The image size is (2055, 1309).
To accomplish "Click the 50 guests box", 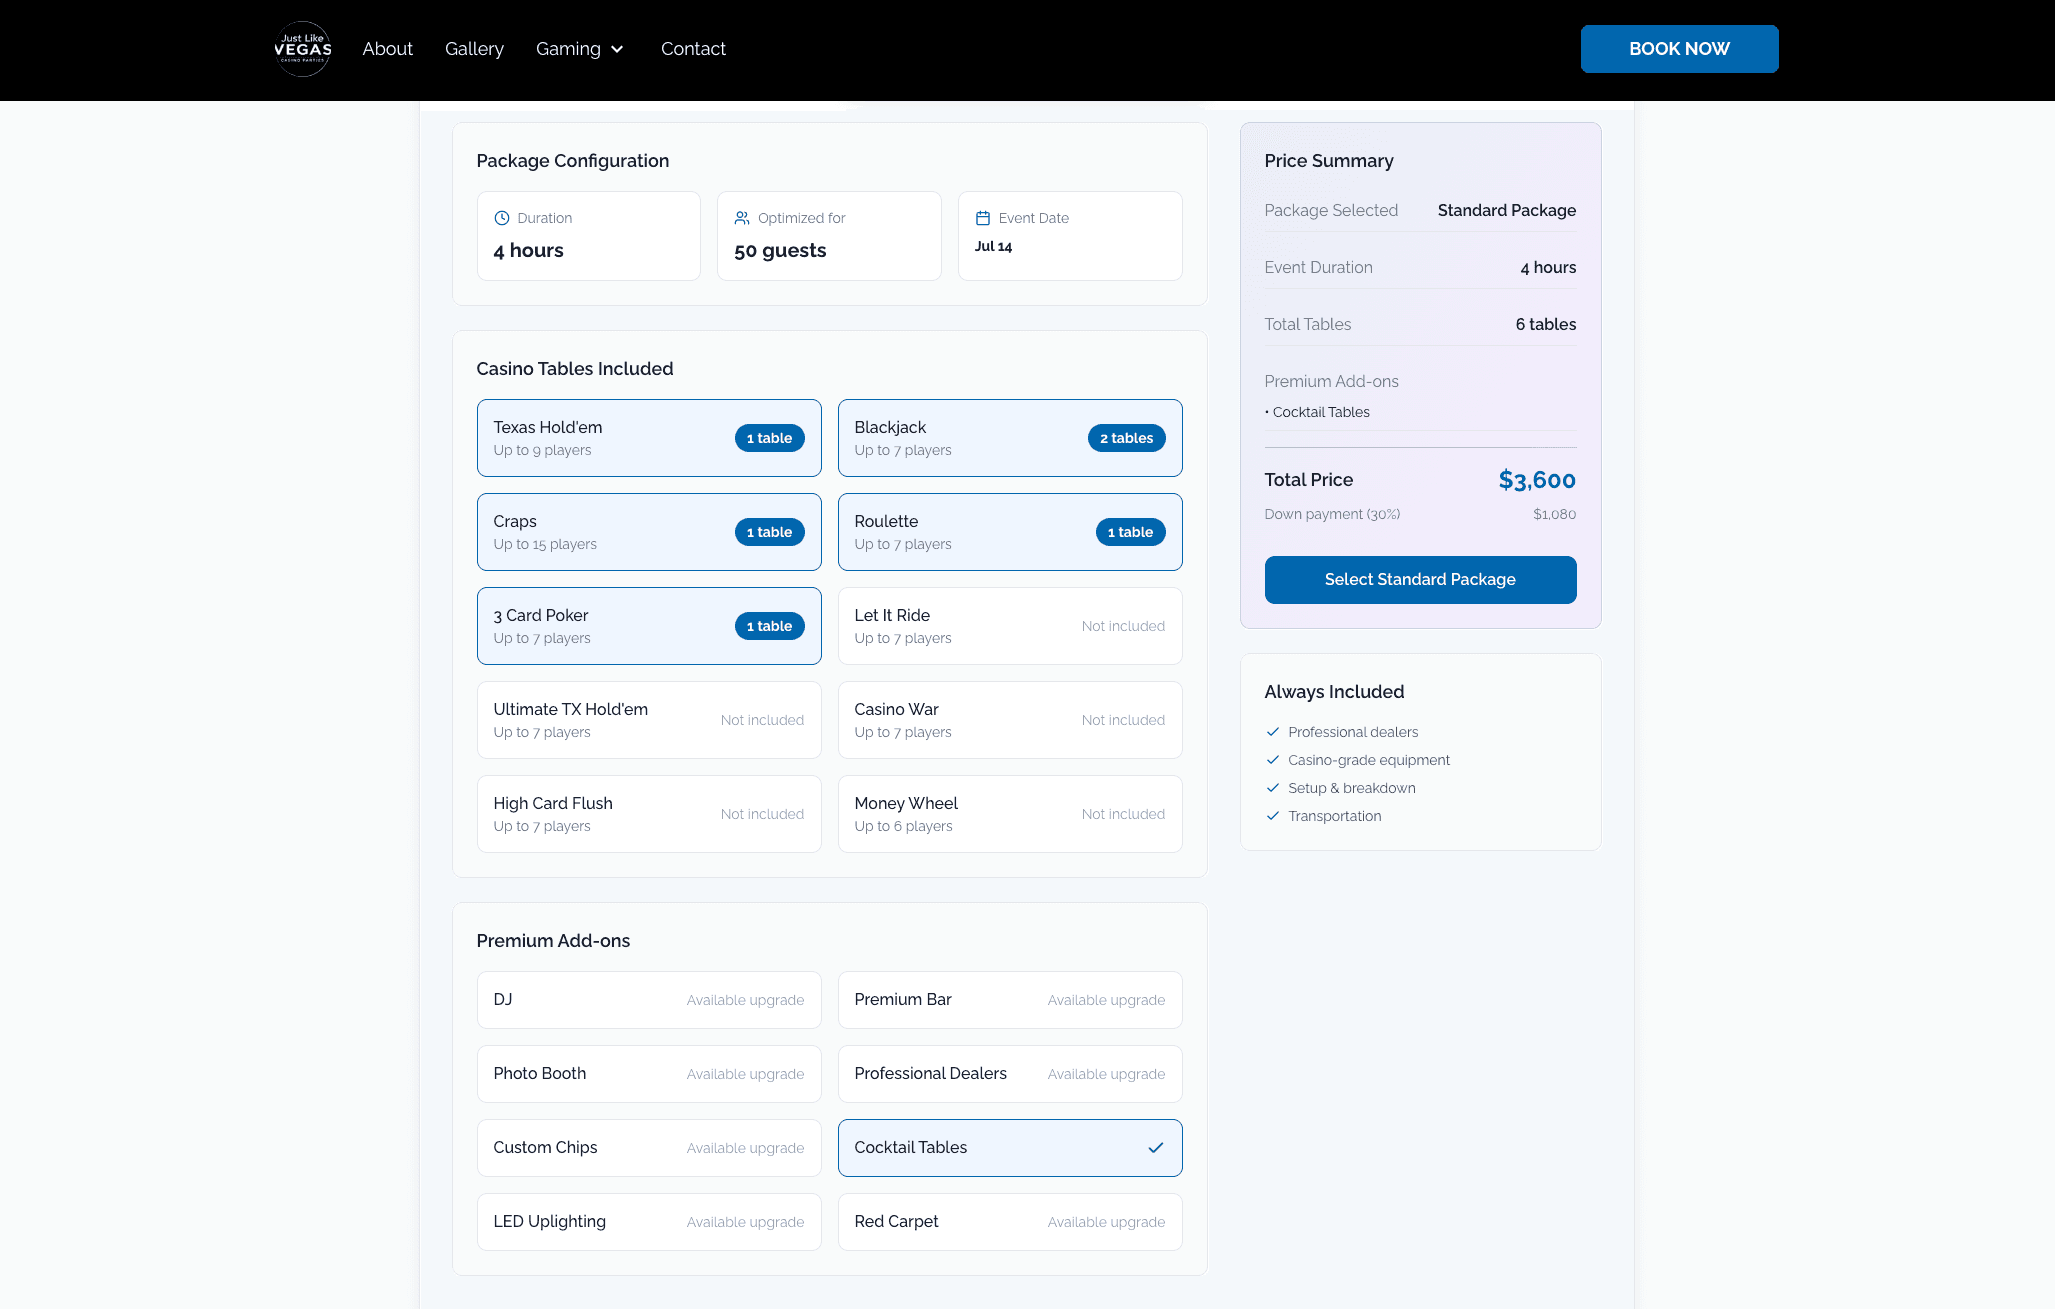I will [829, 236].
